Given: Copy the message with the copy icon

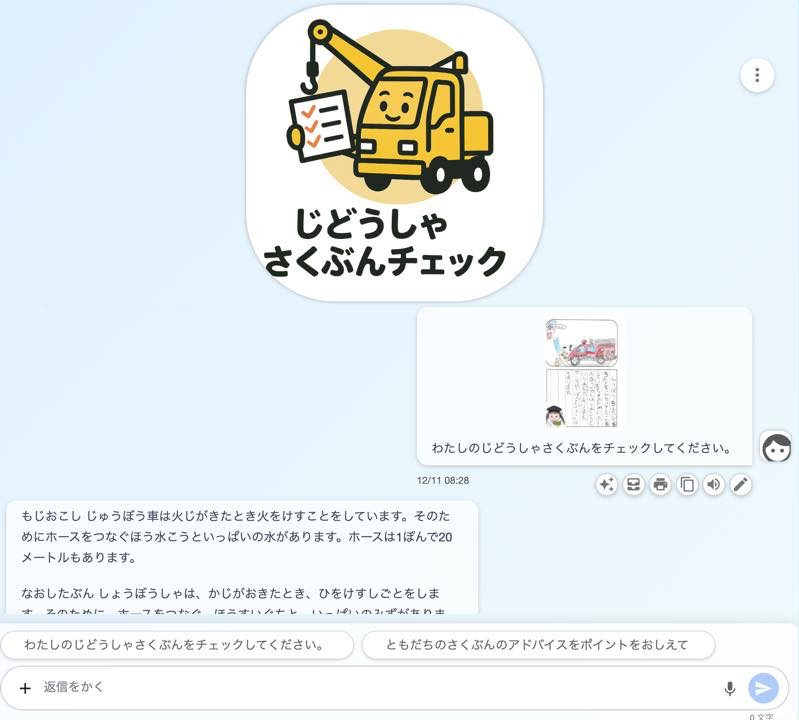Looking at the screenshot, I should [687, 484].
